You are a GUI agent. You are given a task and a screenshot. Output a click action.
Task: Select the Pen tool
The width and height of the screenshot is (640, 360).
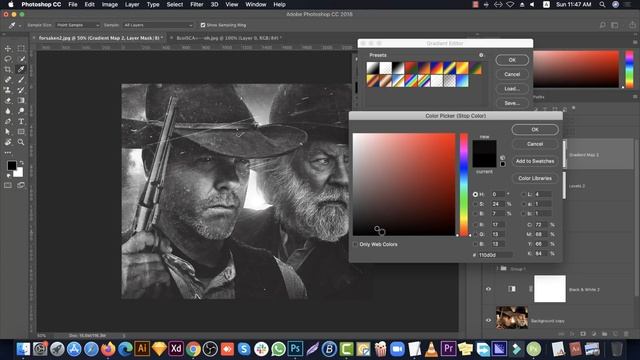[8, 121]
